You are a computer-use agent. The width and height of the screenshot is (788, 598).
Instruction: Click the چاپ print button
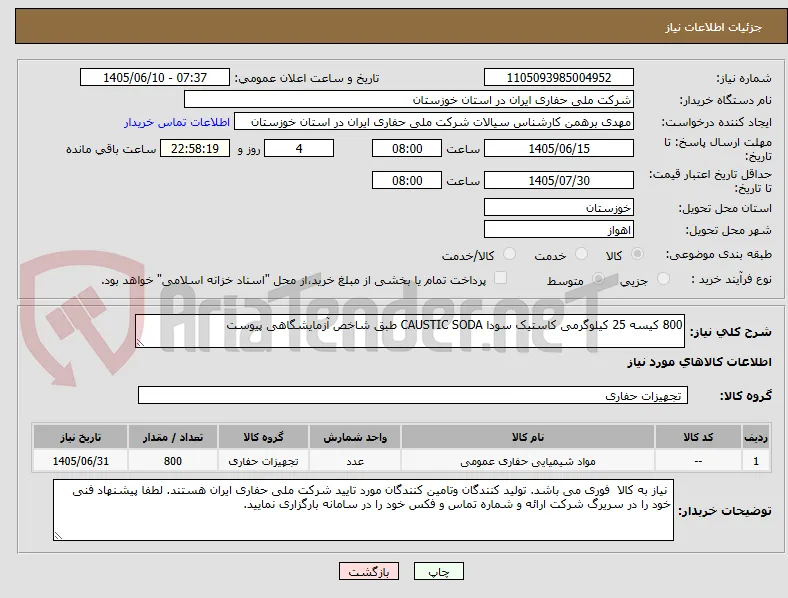[x=439, y=571]
